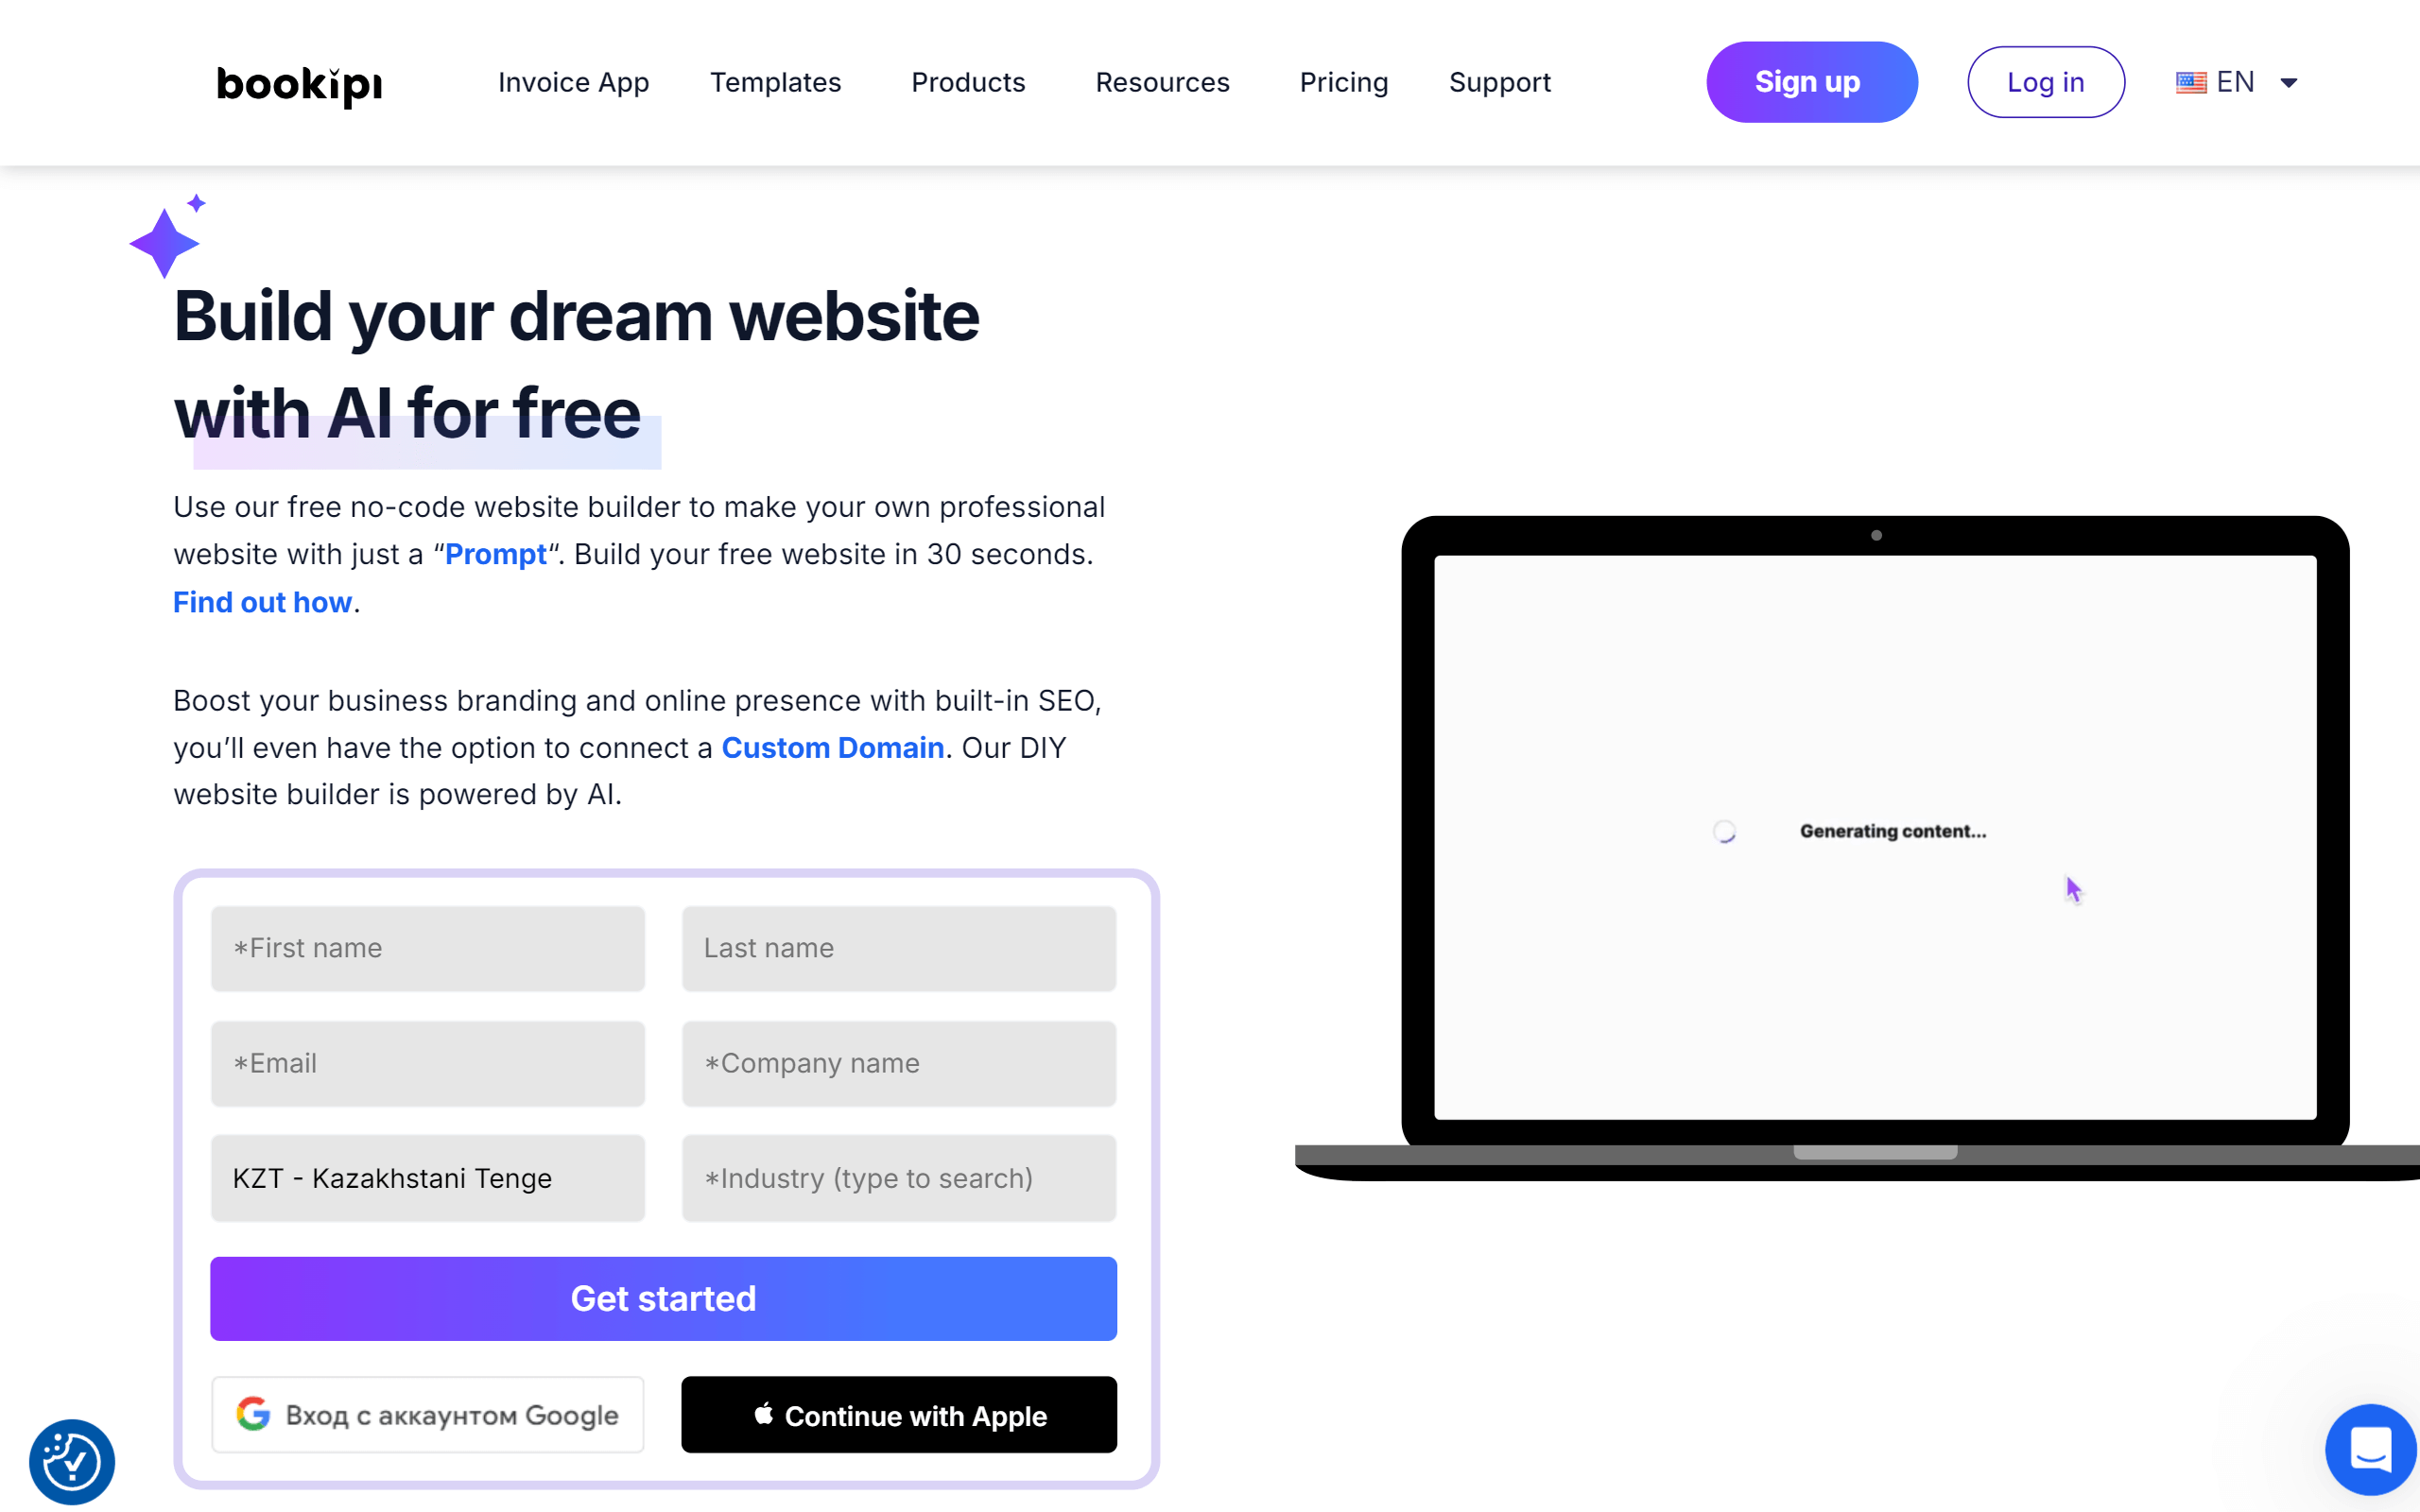
Task: Click the Bookipi logo icon
Action: (x=300, y=82)
